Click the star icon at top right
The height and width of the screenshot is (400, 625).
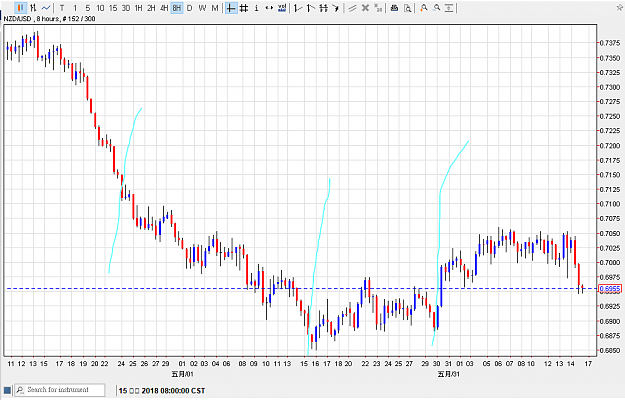pyautogui.click(x=620, y=8)
